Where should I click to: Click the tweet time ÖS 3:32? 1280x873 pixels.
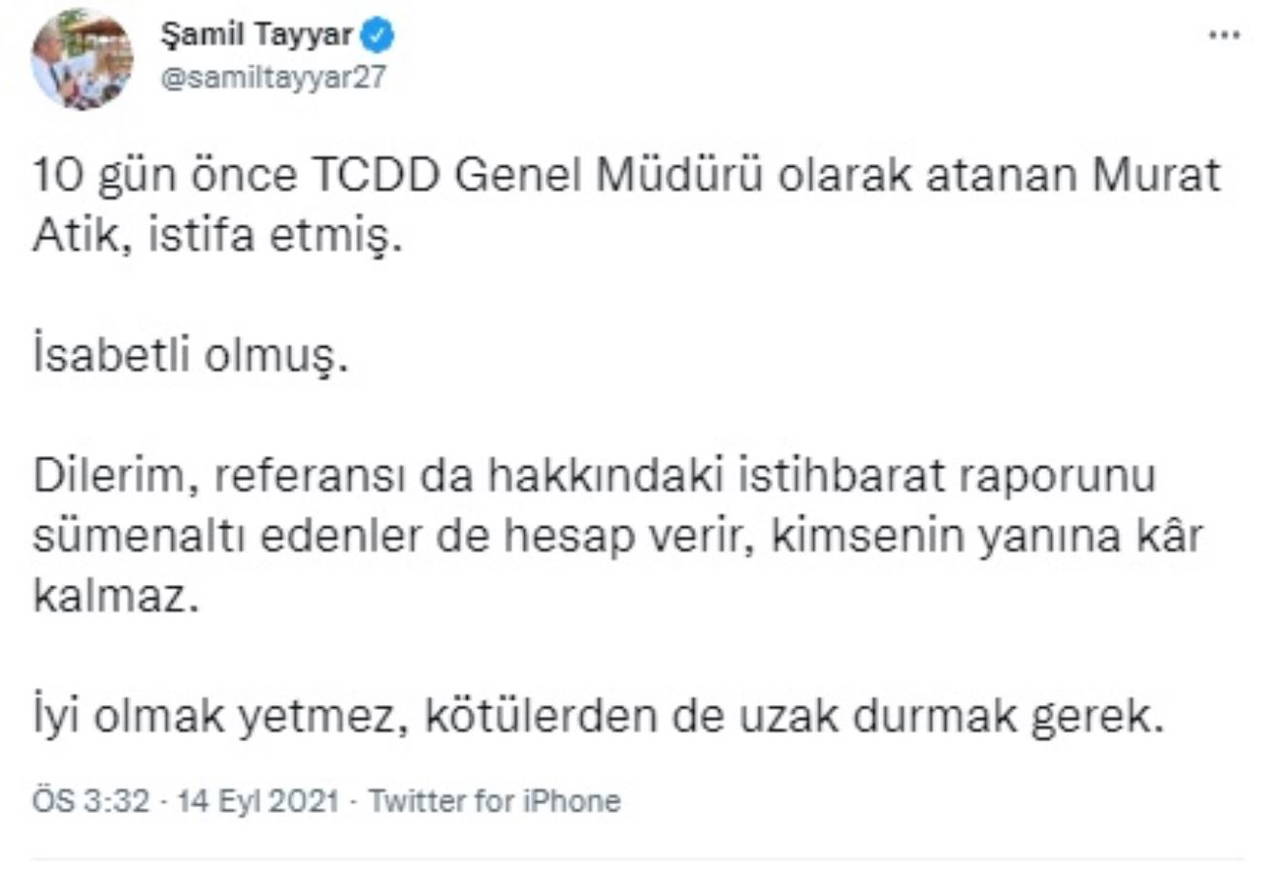(90, 801)
